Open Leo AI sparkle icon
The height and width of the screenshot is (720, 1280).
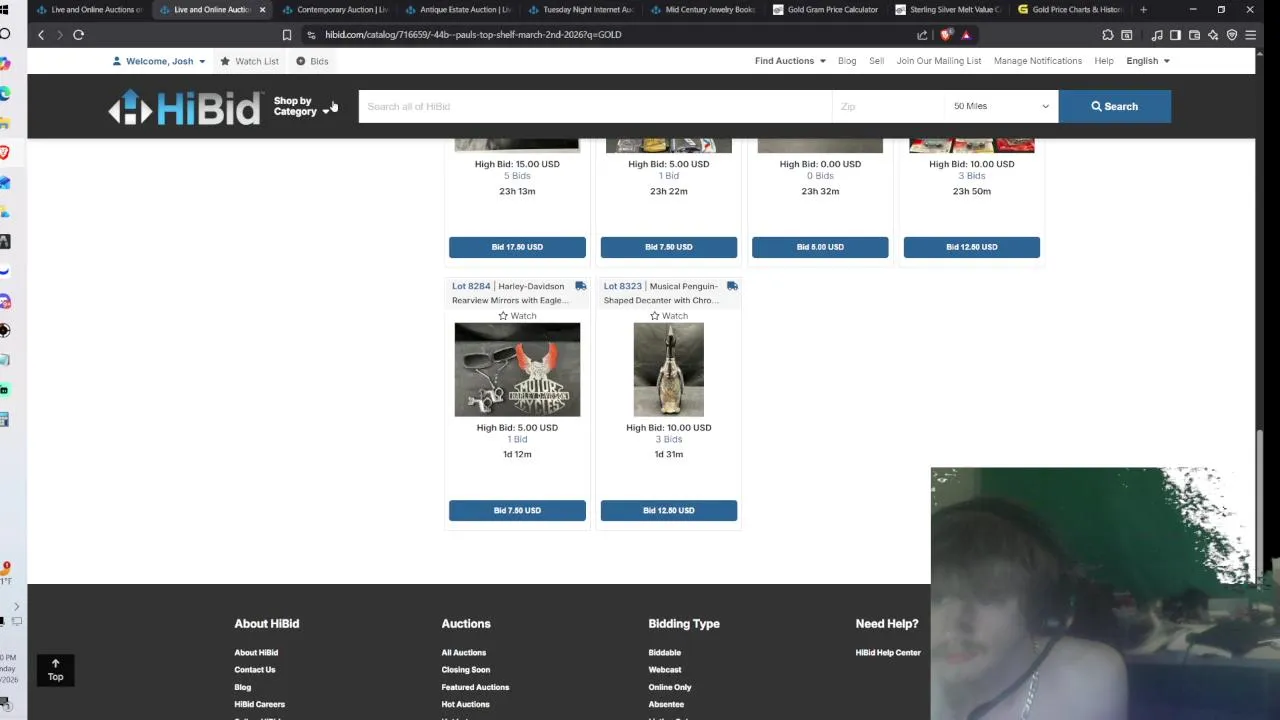coord(1213,34)
